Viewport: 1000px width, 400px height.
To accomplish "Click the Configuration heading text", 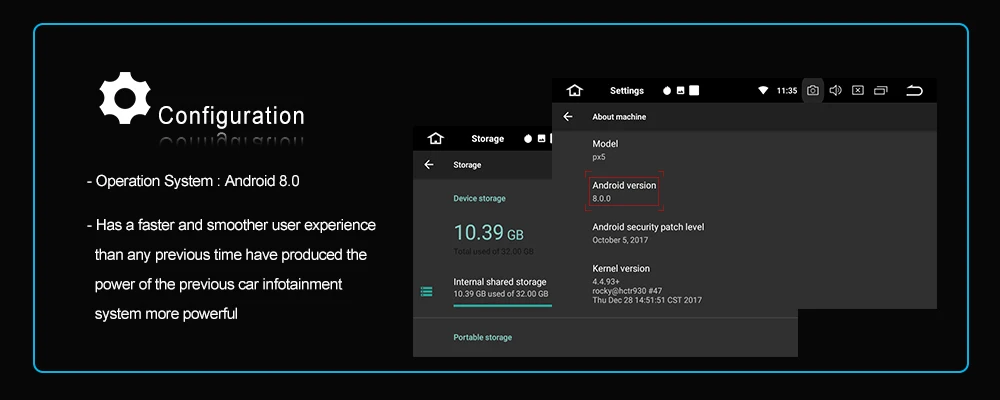I will pos(231,116).
